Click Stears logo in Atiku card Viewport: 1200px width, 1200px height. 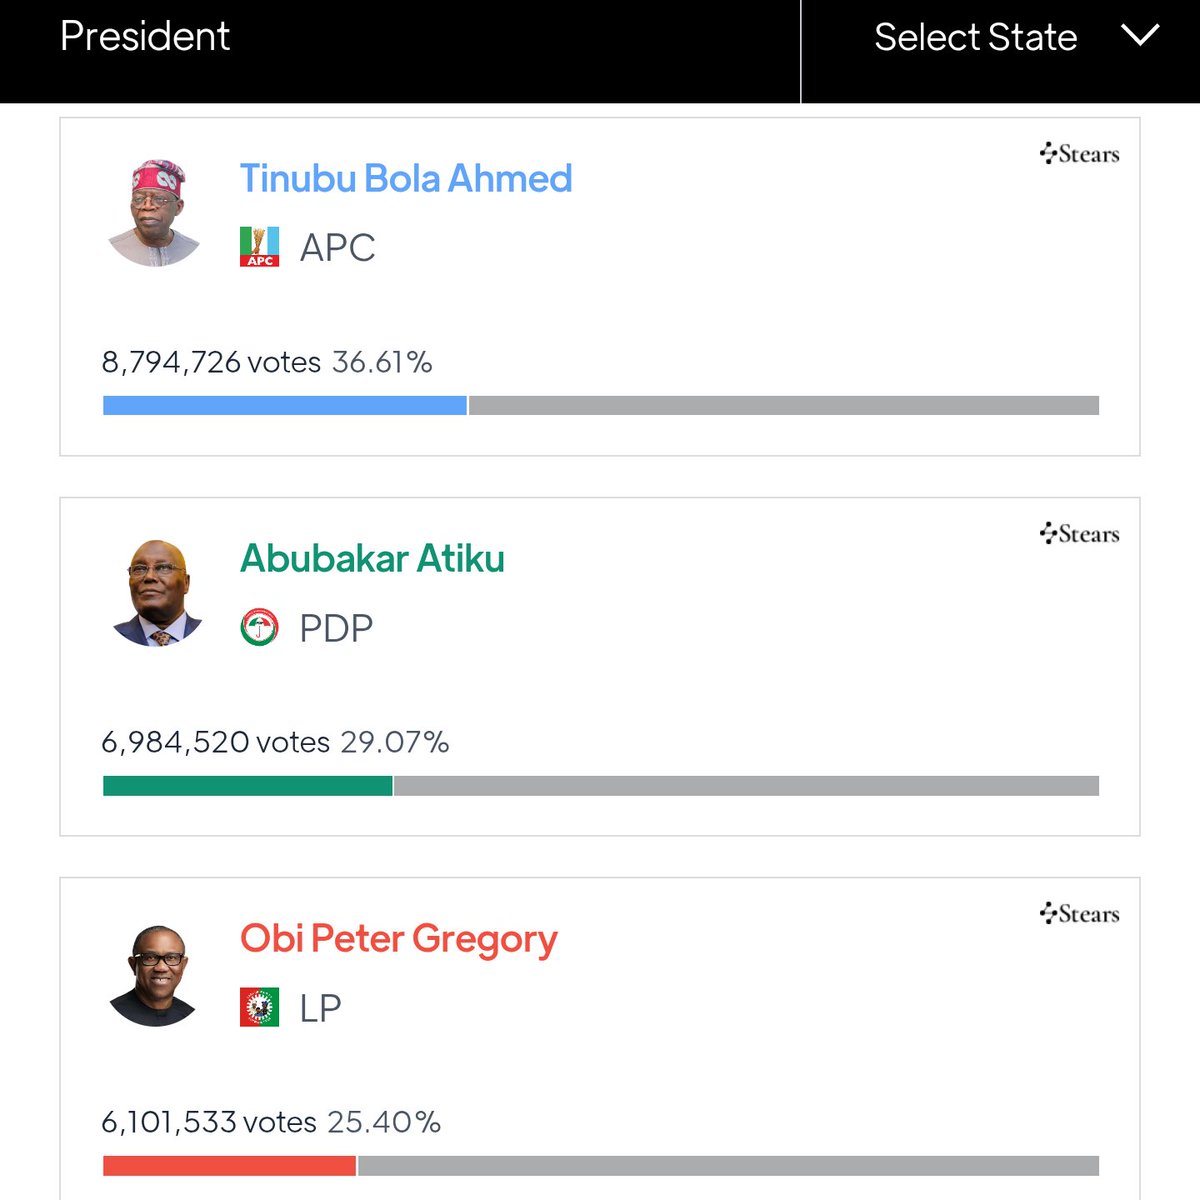pos(1079,534)
